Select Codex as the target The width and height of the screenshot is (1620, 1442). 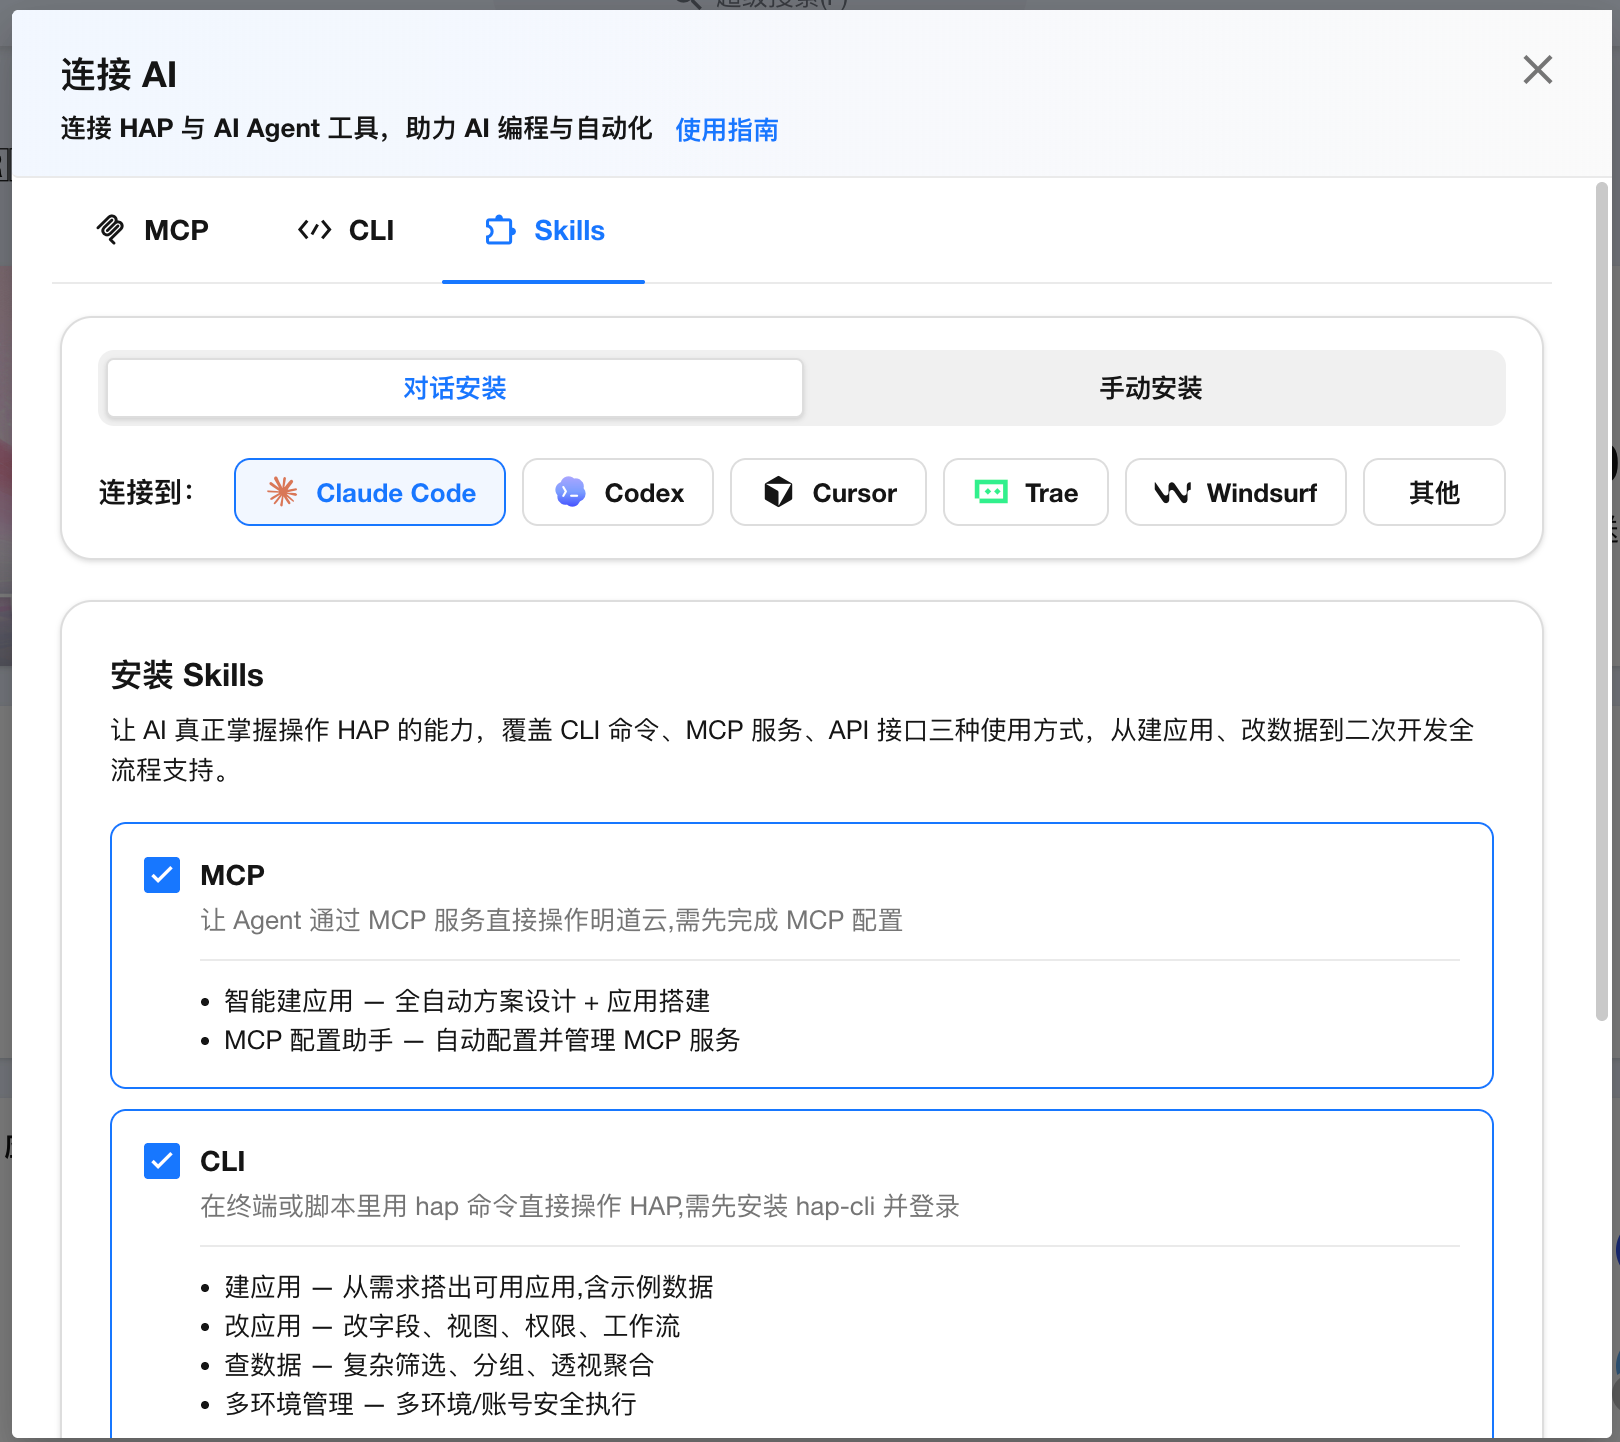(618, 492)
